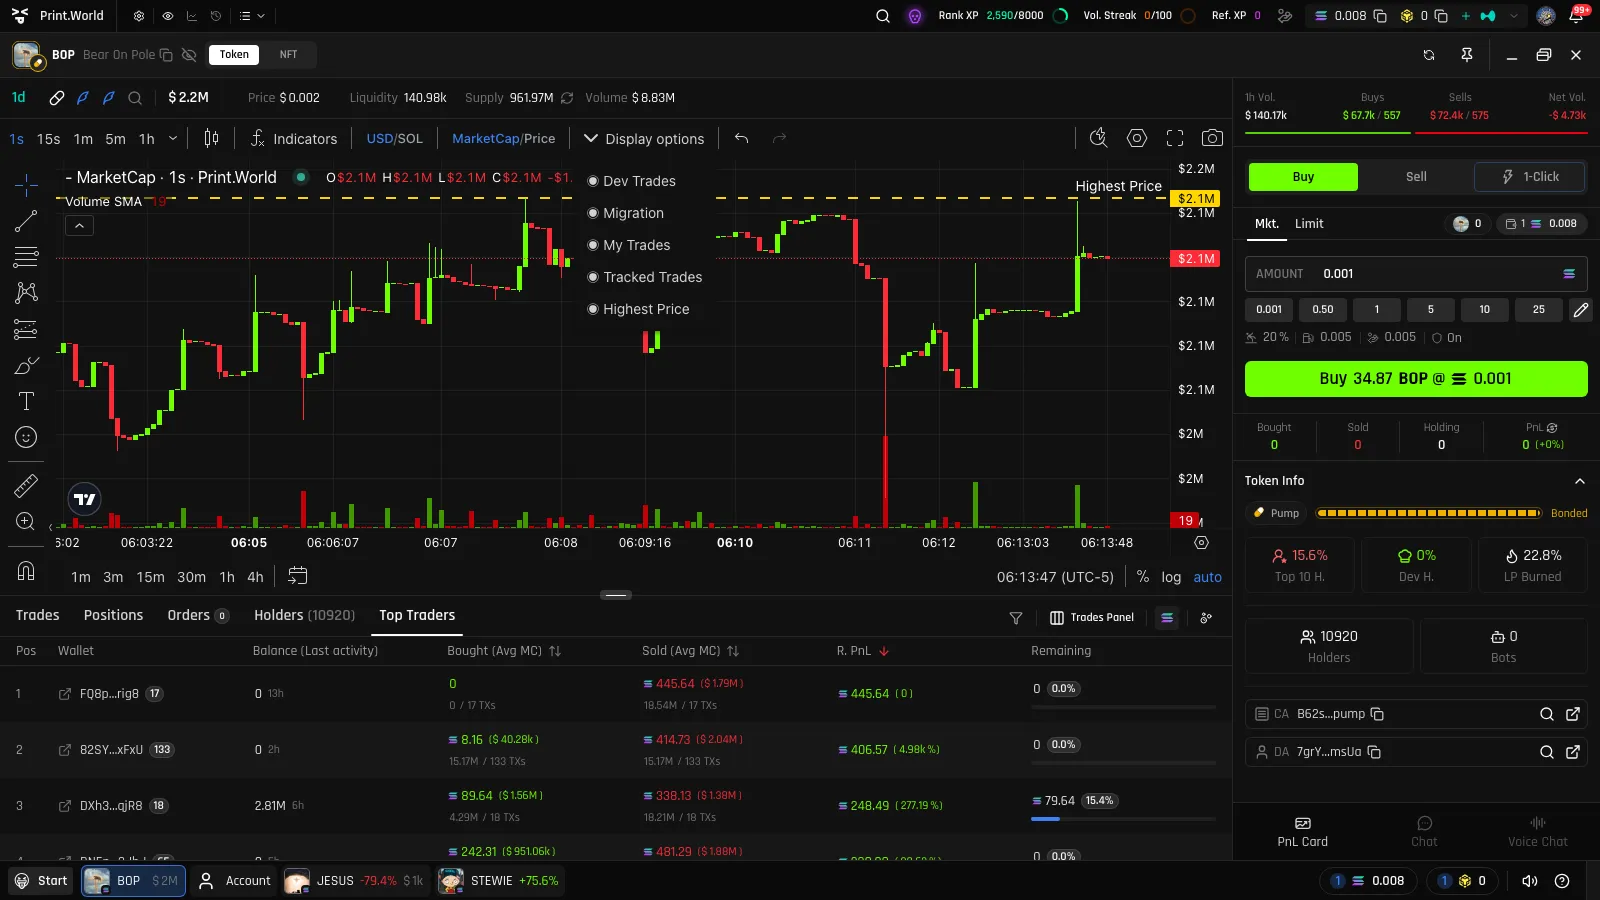The height and width of the screenshot is (900, 1600).
Task: Switch chart between MarketCap and Price
Action: click(x=503, y=138)
